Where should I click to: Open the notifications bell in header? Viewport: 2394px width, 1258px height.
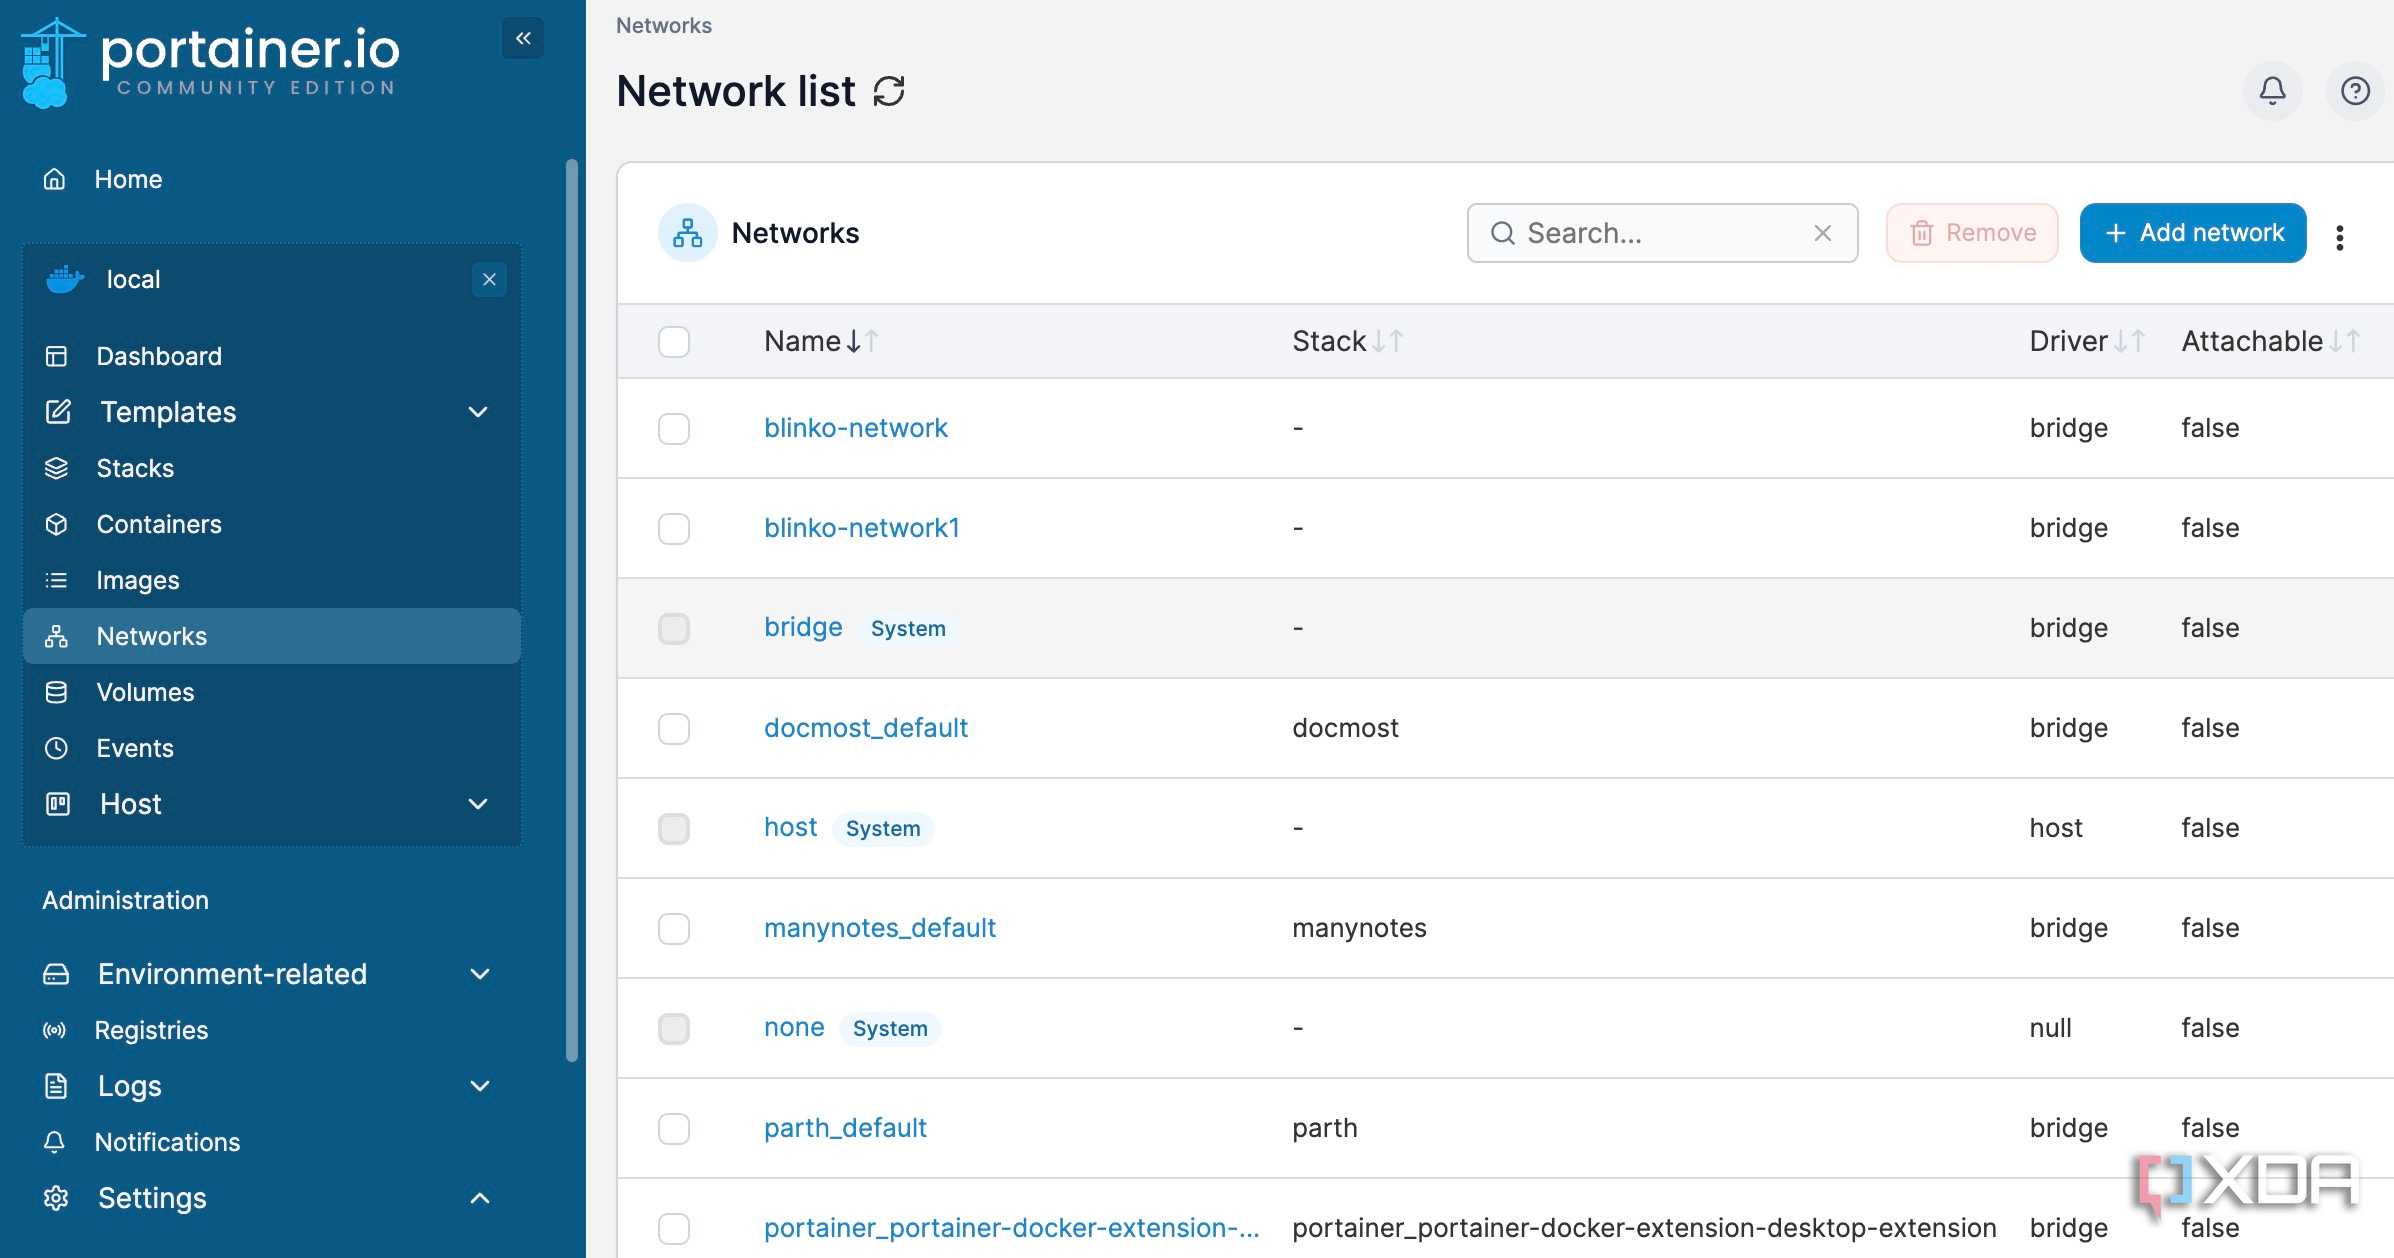[x=2272, y=91]
